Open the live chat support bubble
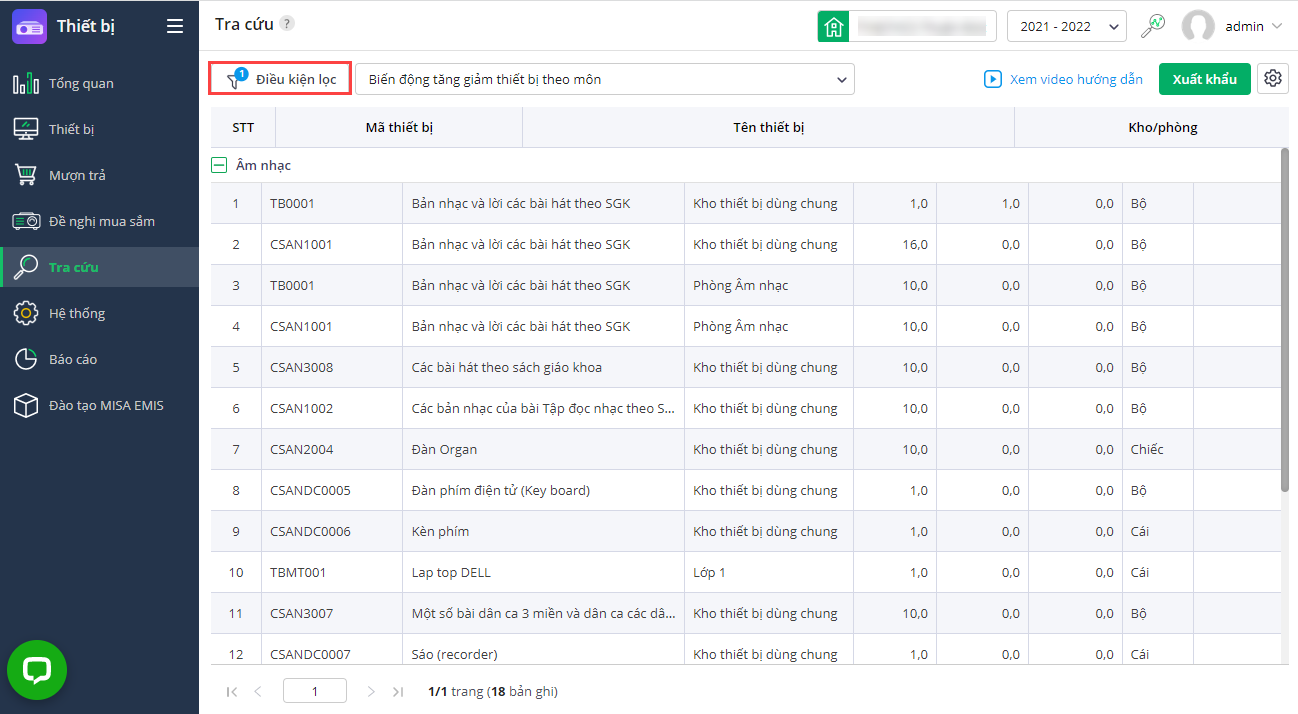This screenshot has width=1298, height=714. point(37,669)
